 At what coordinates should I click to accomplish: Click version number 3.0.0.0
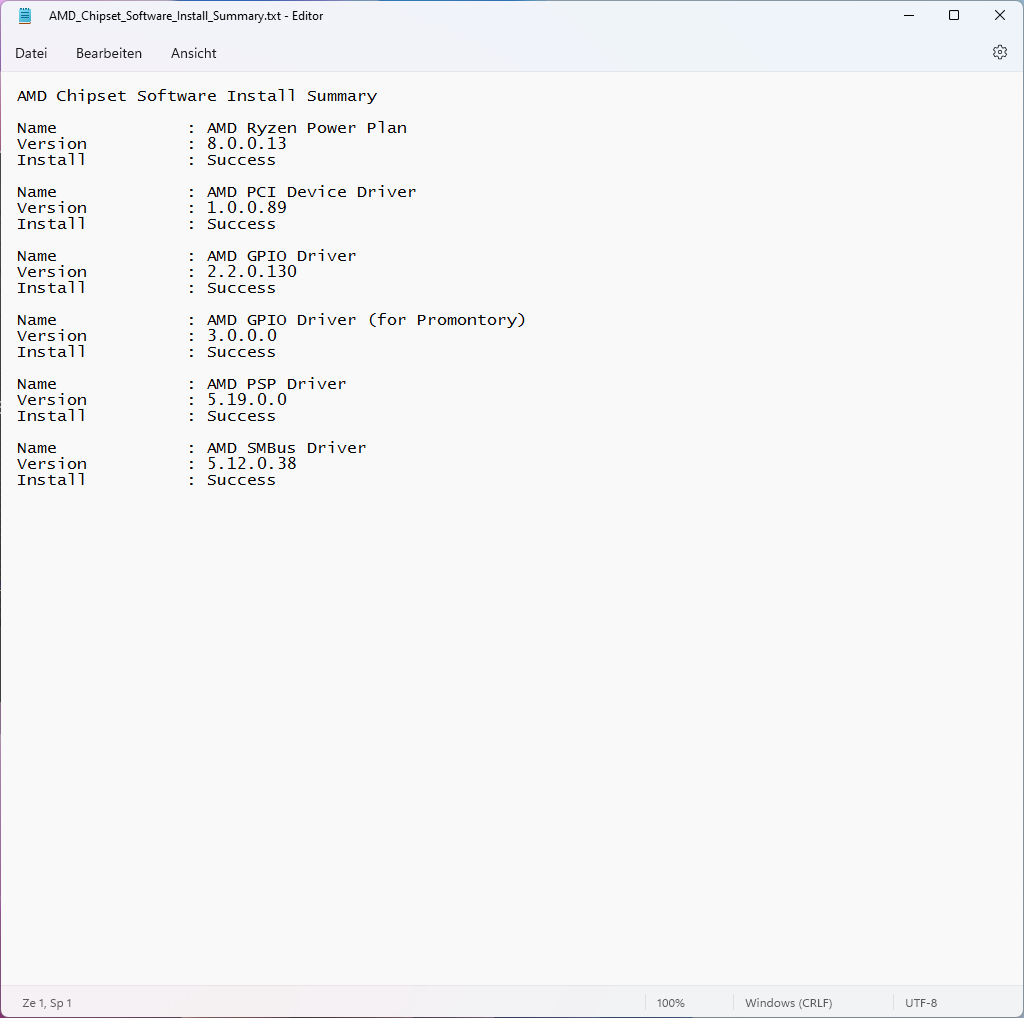242,336
